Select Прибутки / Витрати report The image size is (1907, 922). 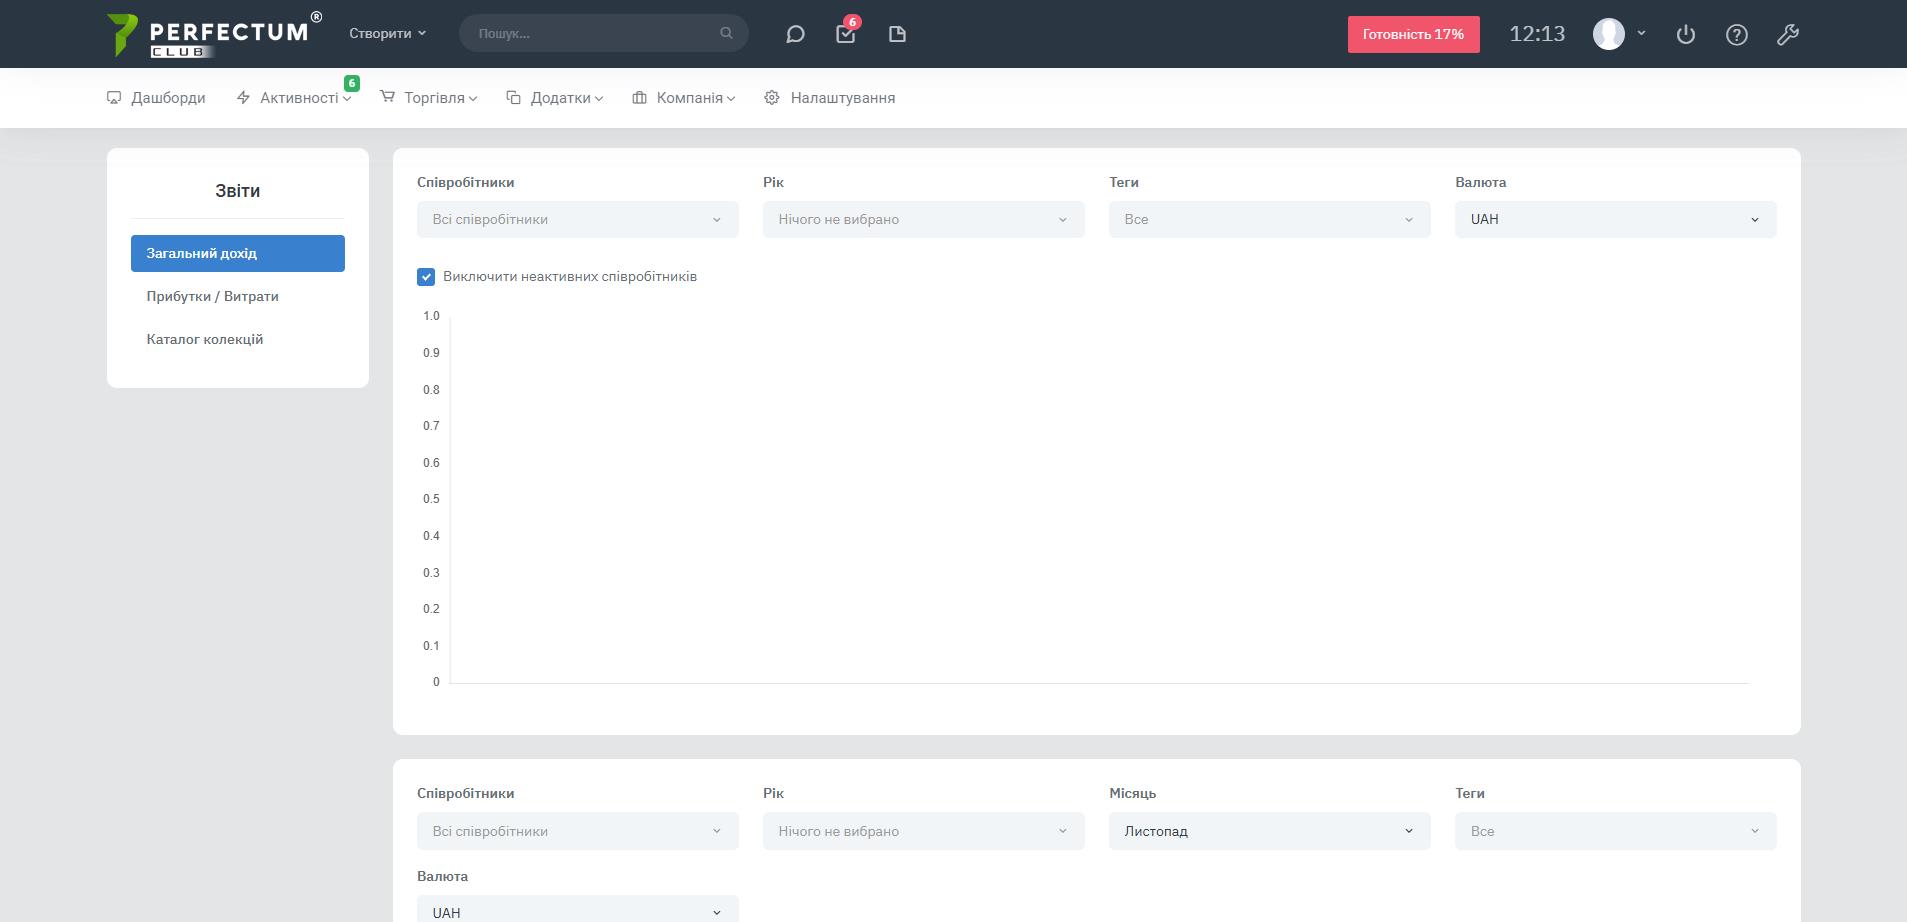click(x=212, y=297)
